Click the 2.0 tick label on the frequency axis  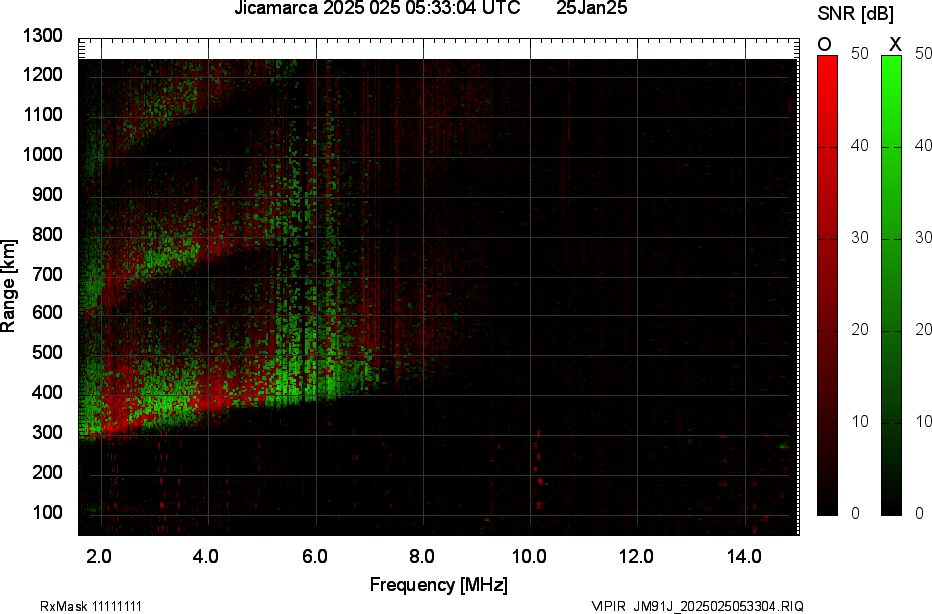99,557
